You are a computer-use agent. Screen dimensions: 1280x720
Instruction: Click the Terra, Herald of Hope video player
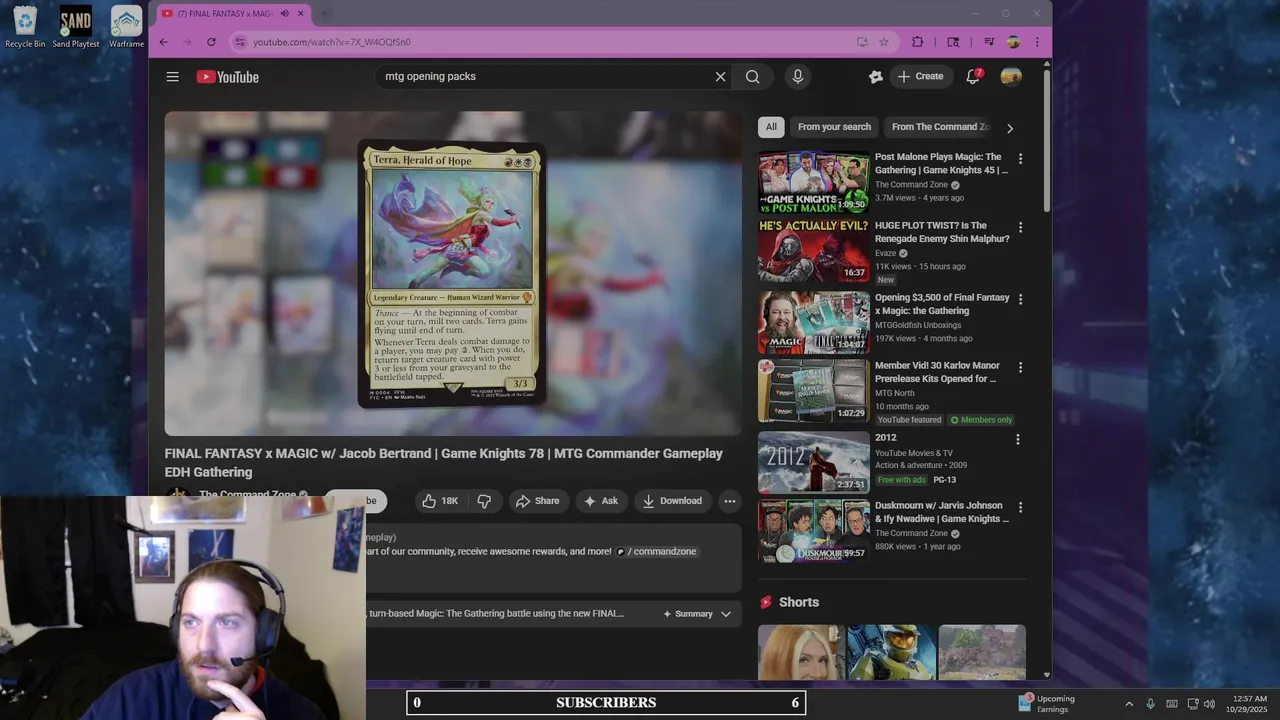click(453, 273)
